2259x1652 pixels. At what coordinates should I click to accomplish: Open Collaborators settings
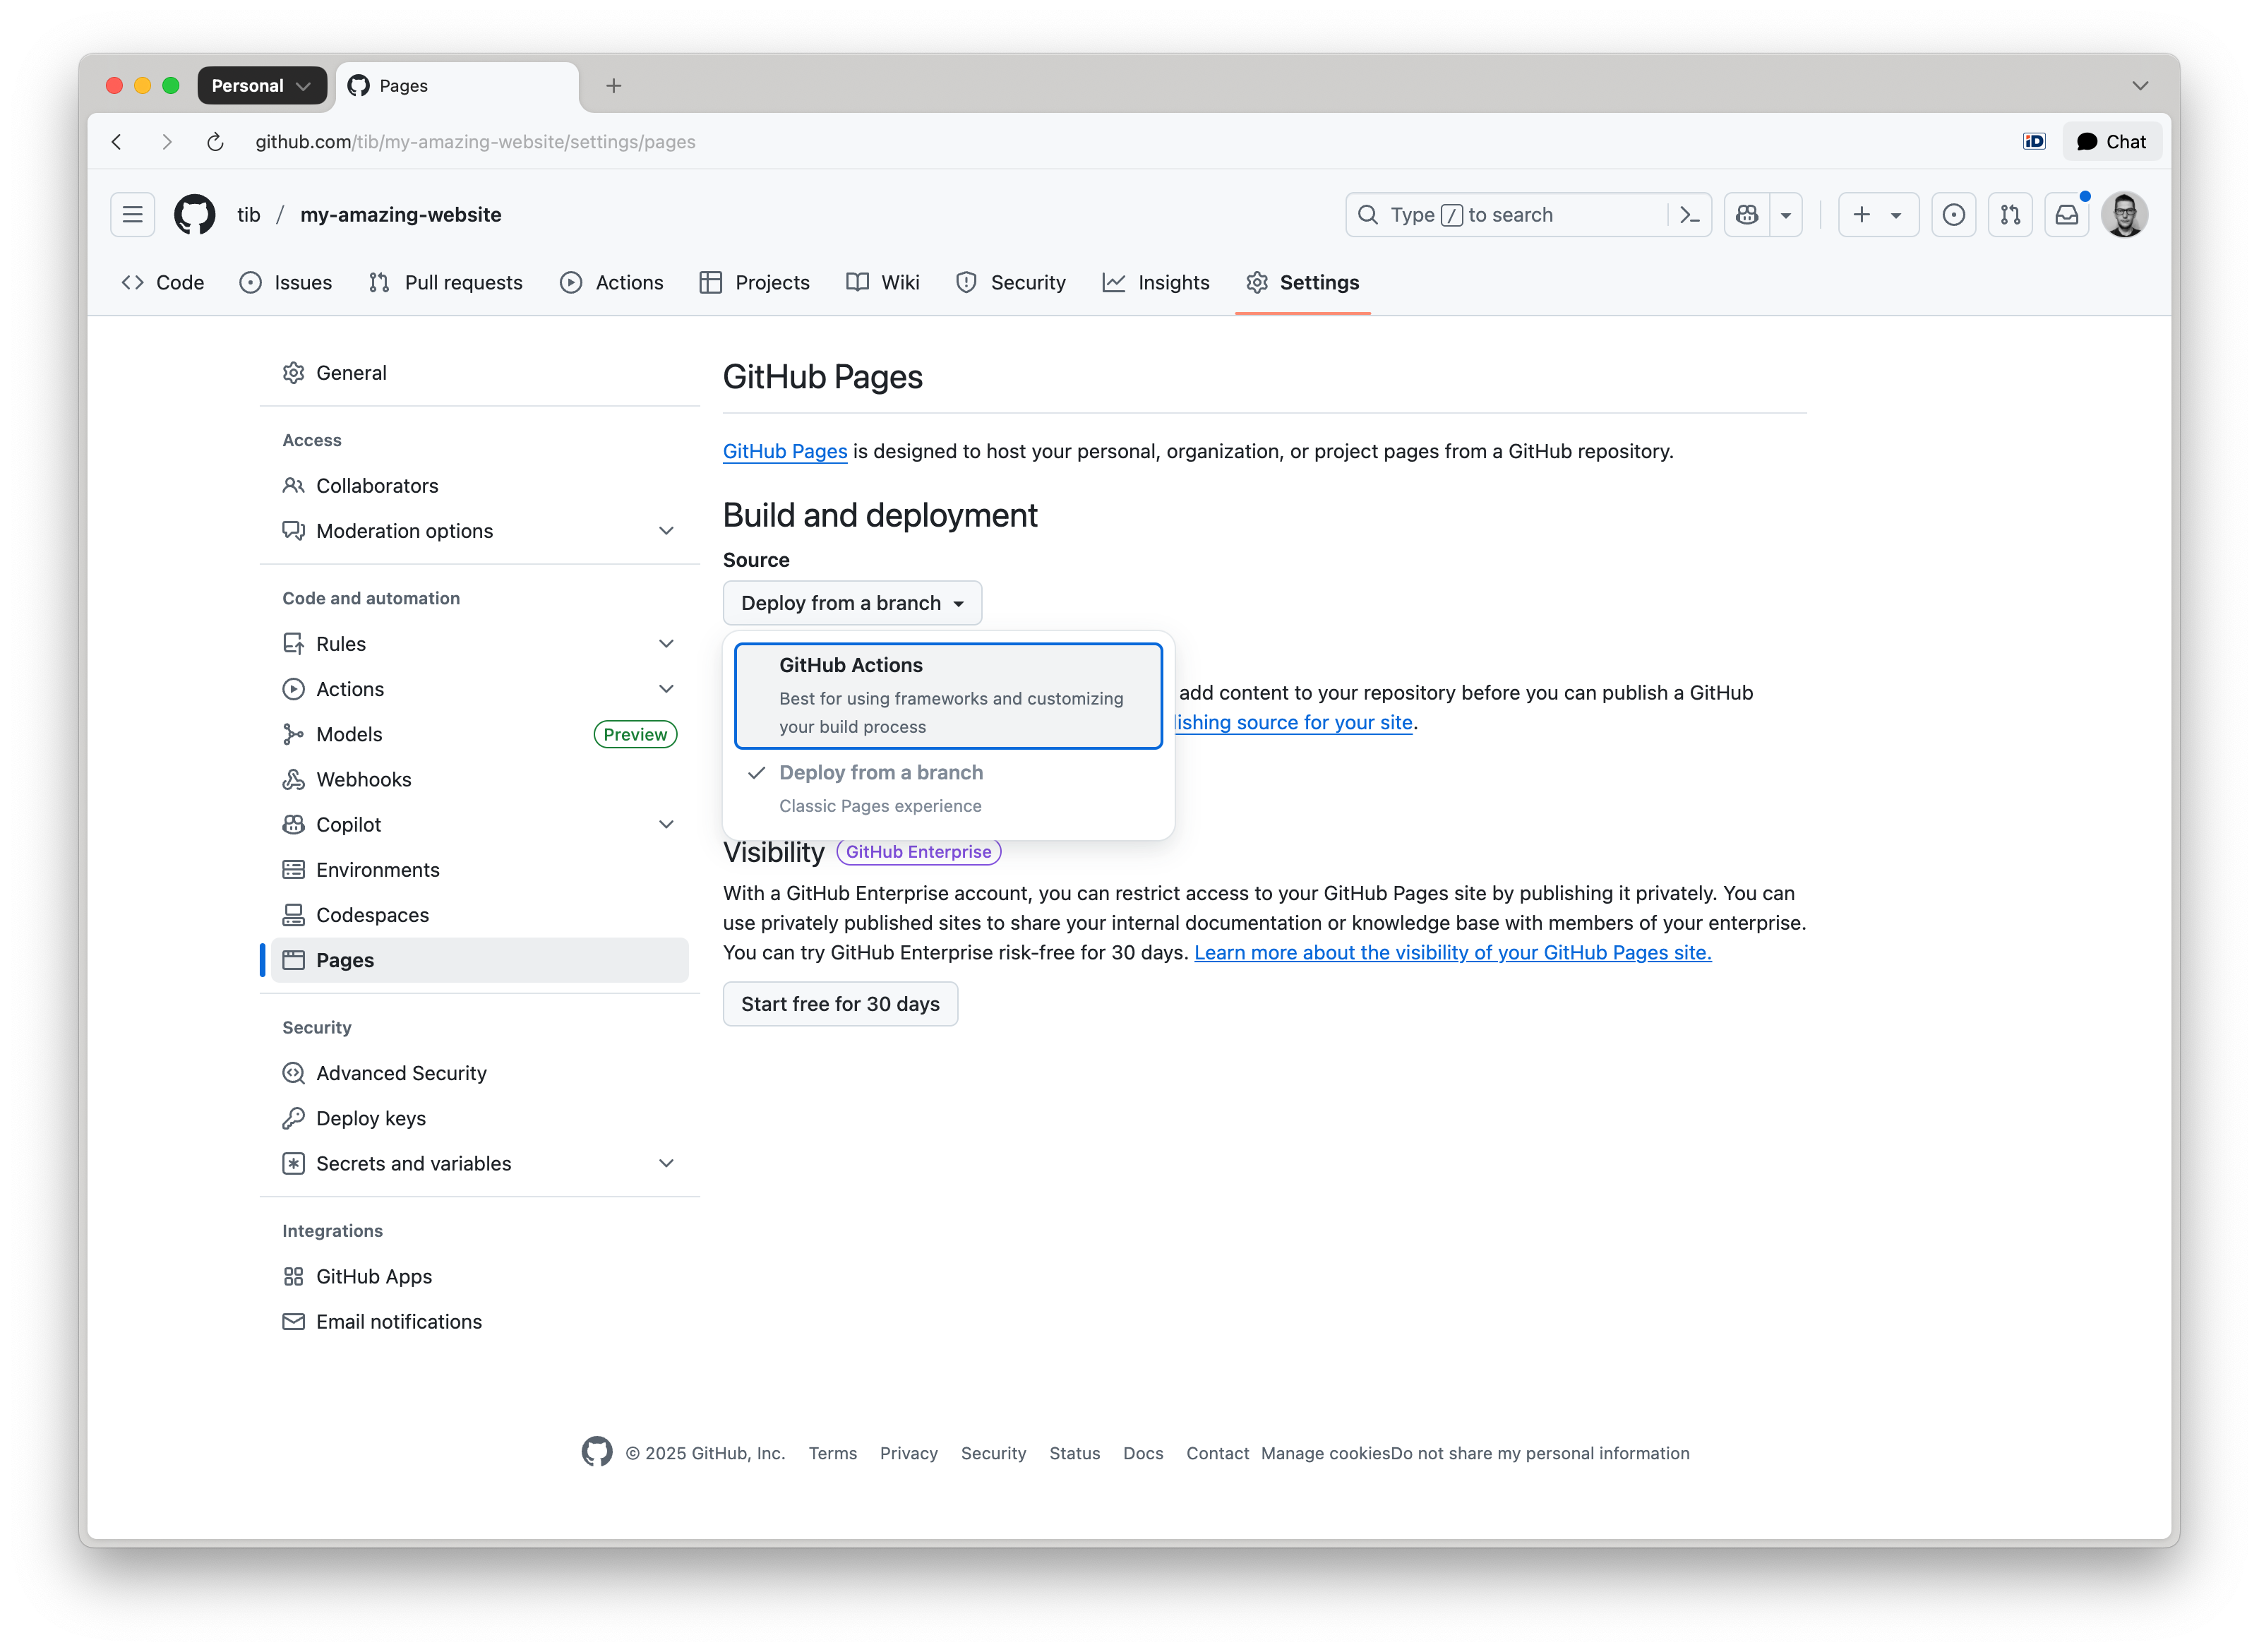480,486
